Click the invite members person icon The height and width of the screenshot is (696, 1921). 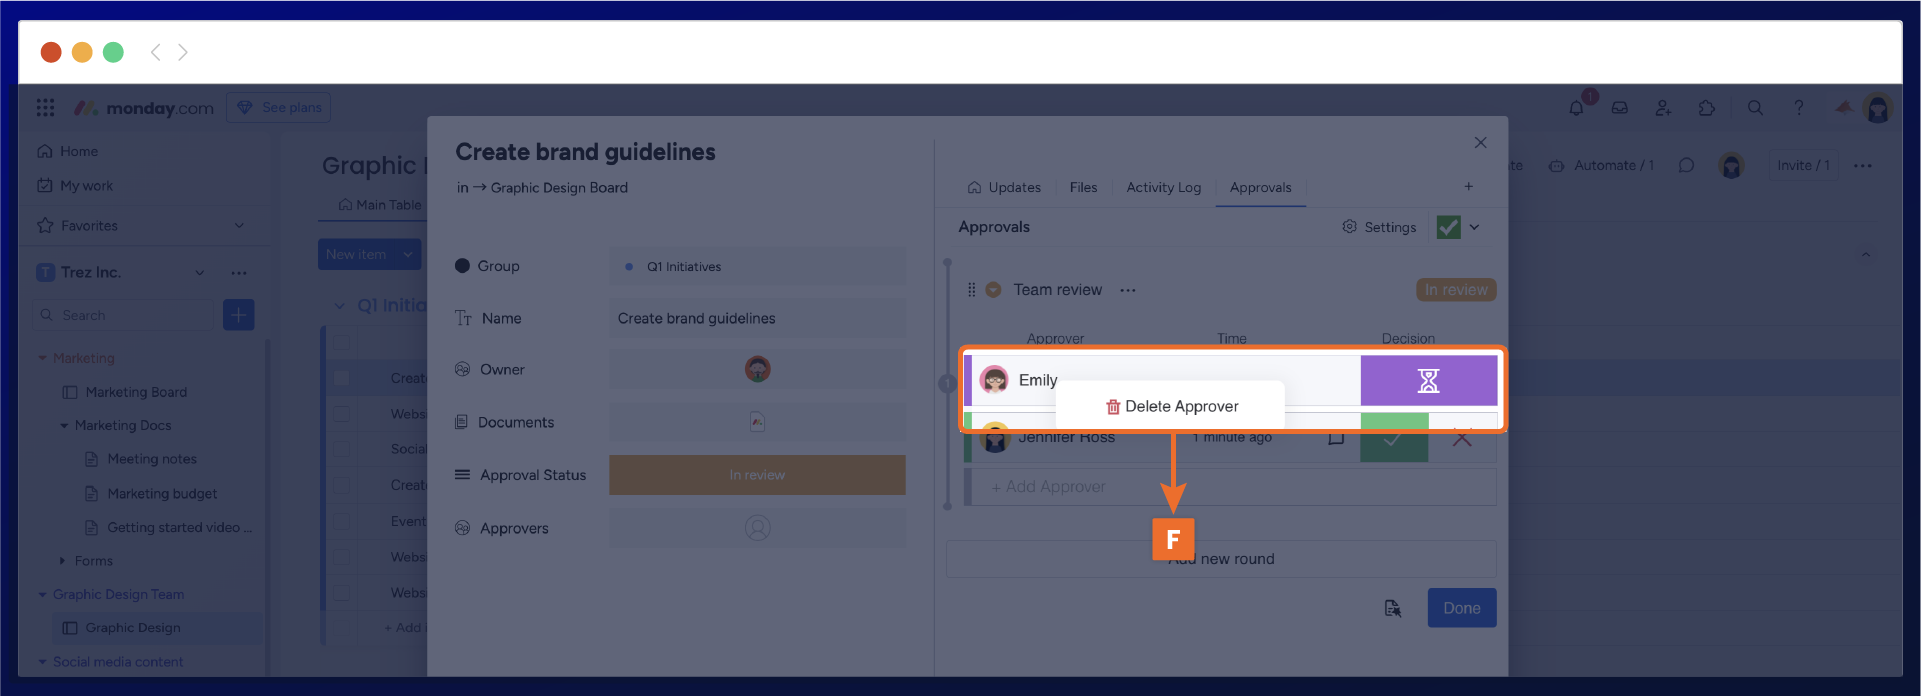click(1663, 108)
